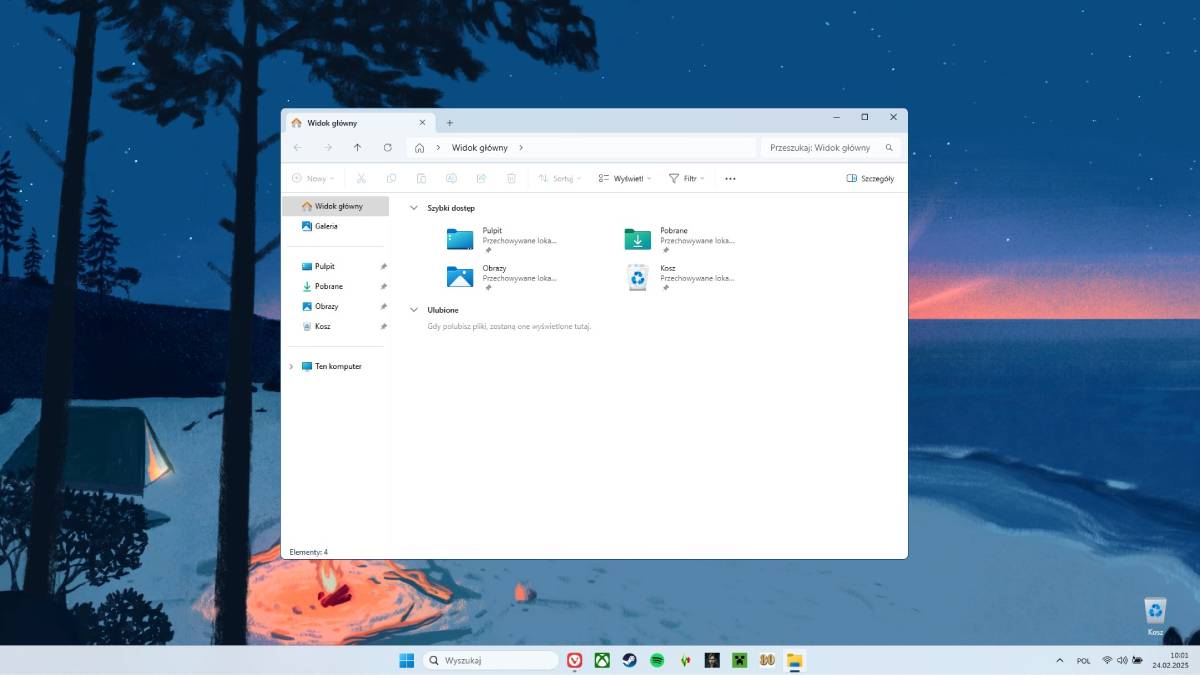Image resolution: width=1200 pixels, height=675 pixels.
Task: Collapse the Ulubione section
Action: (414, 310)
